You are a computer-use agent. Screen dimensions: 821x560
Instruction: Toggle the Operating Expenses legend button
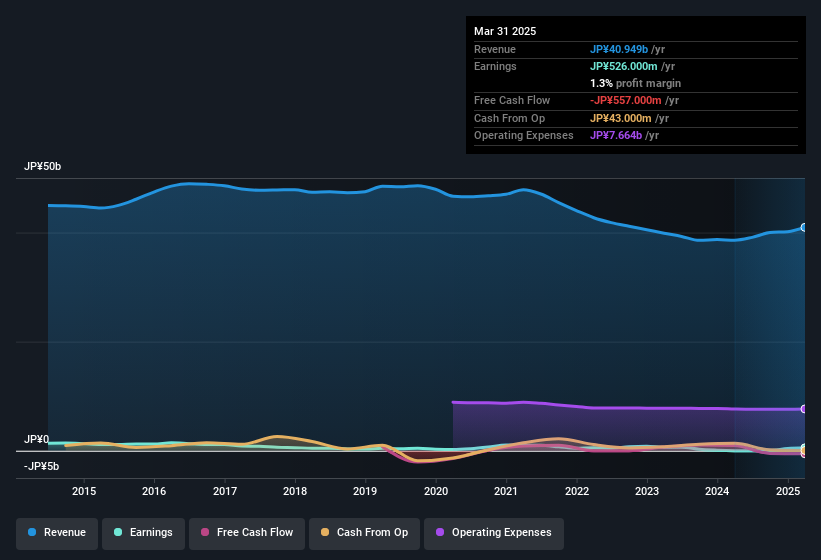tap(493, 533)
